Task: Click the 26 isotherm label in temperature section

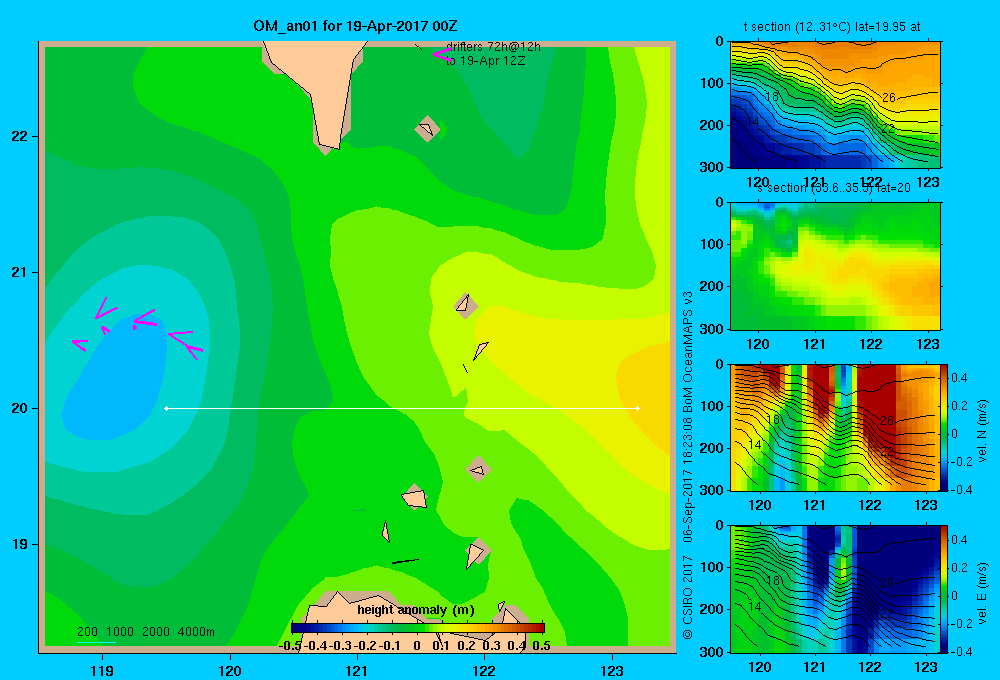Action: [888, 98]
